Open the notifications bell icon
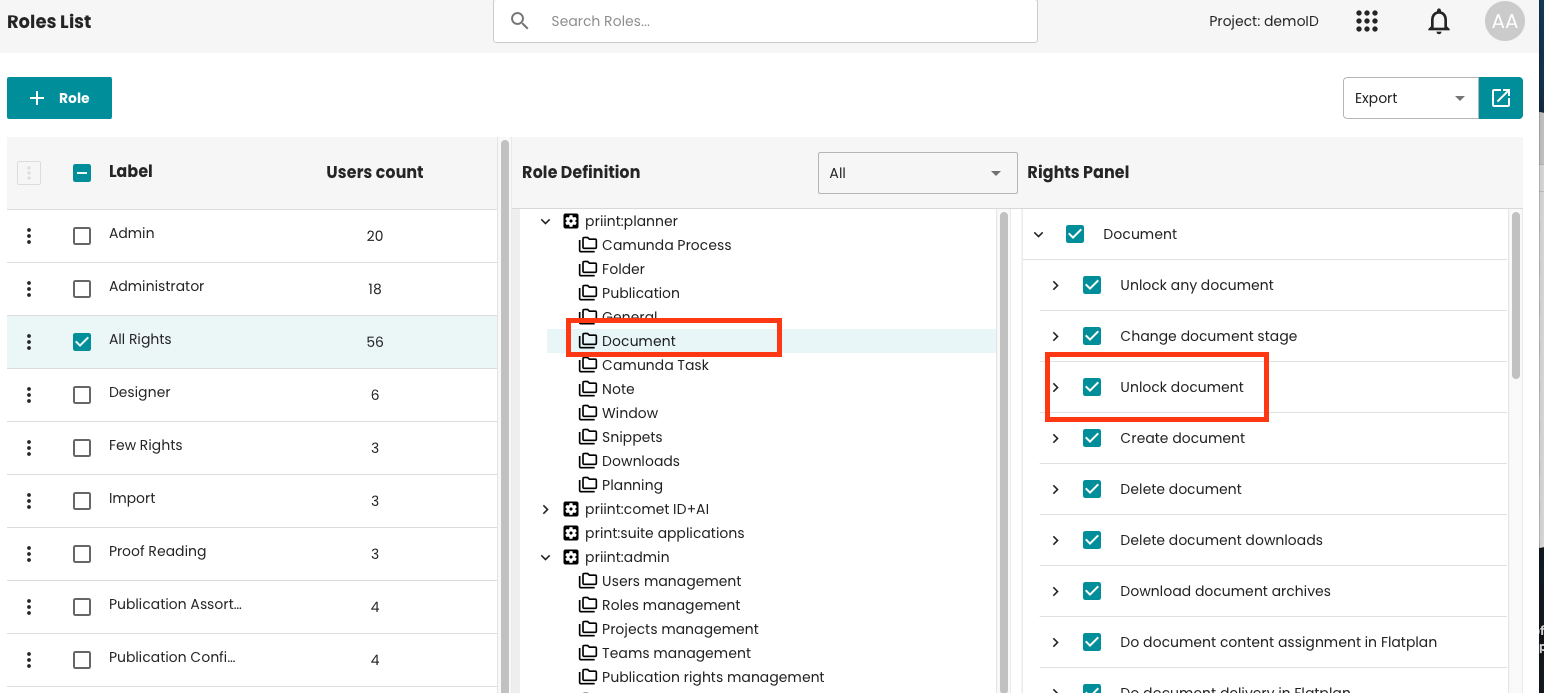The image size is (1544, 693). 1438,21
